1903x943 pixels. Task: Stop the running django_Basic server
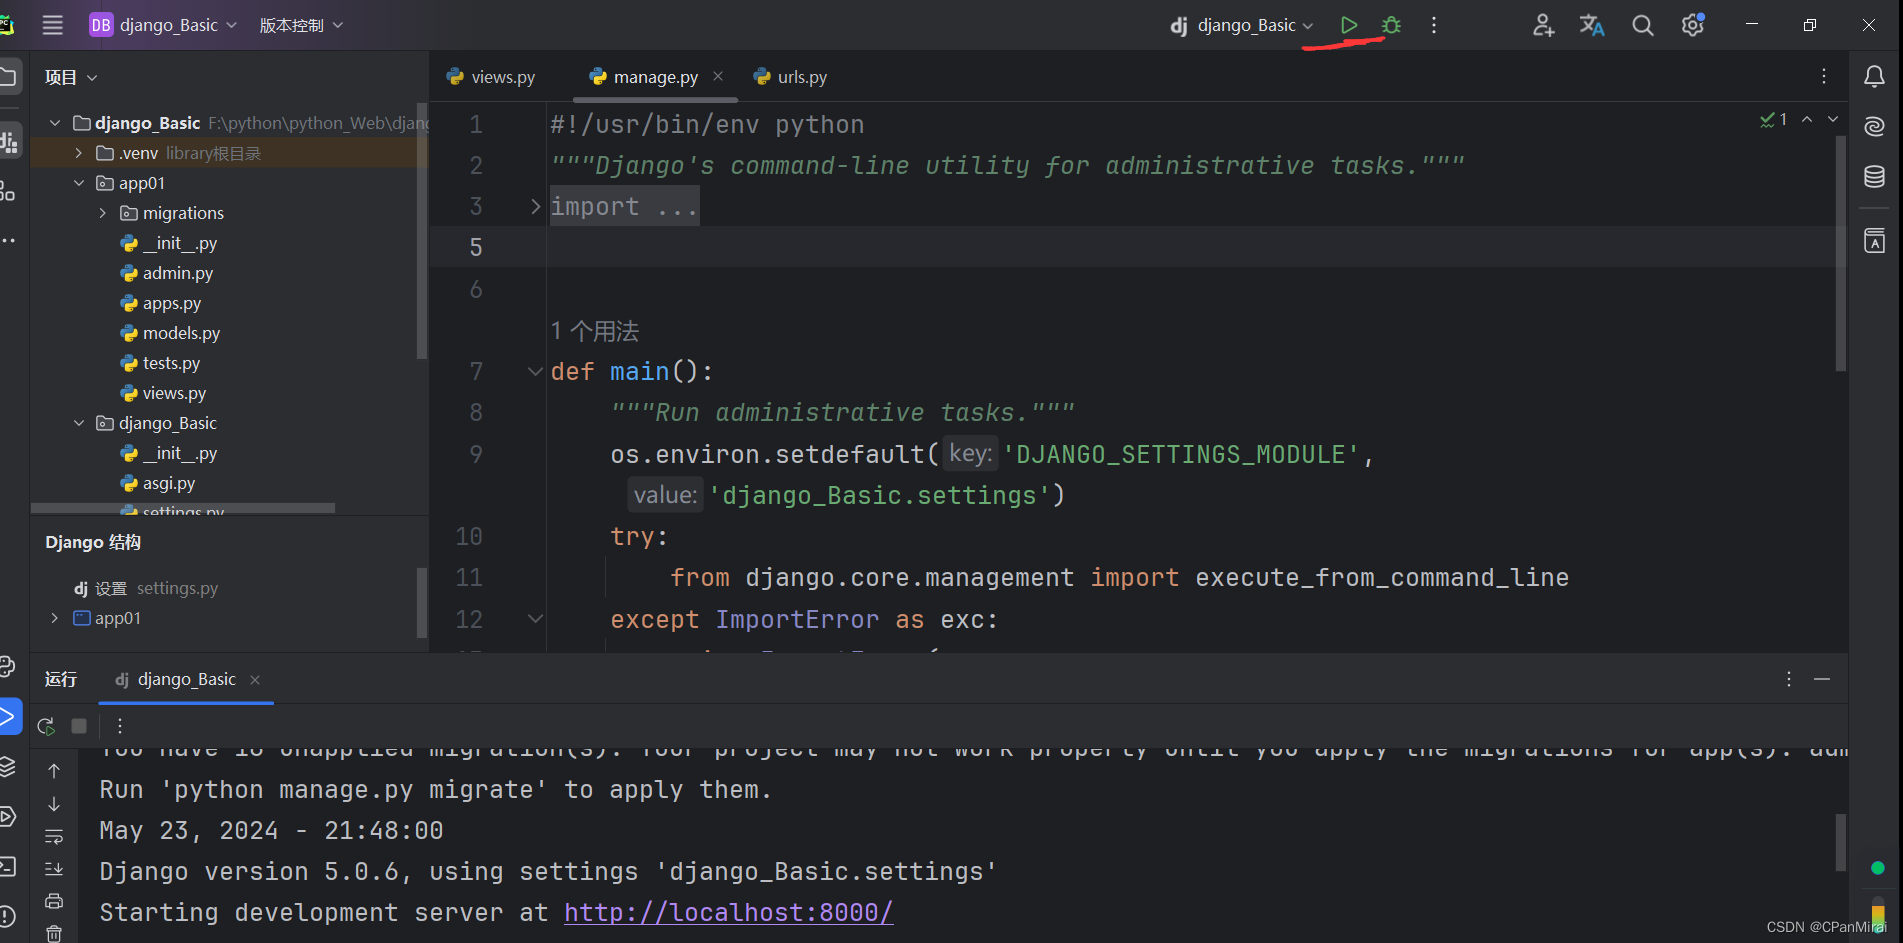79,726
